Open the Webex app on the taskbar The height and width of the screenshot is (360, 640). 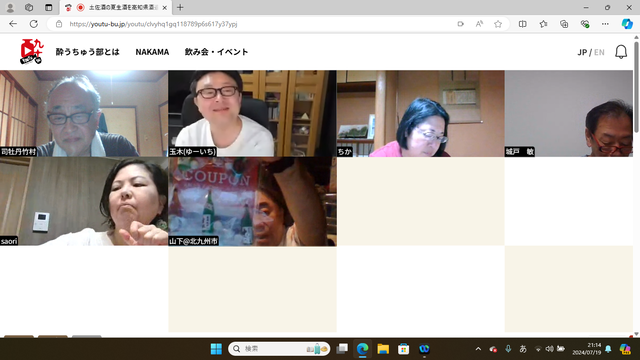click(x=424, y=349)
